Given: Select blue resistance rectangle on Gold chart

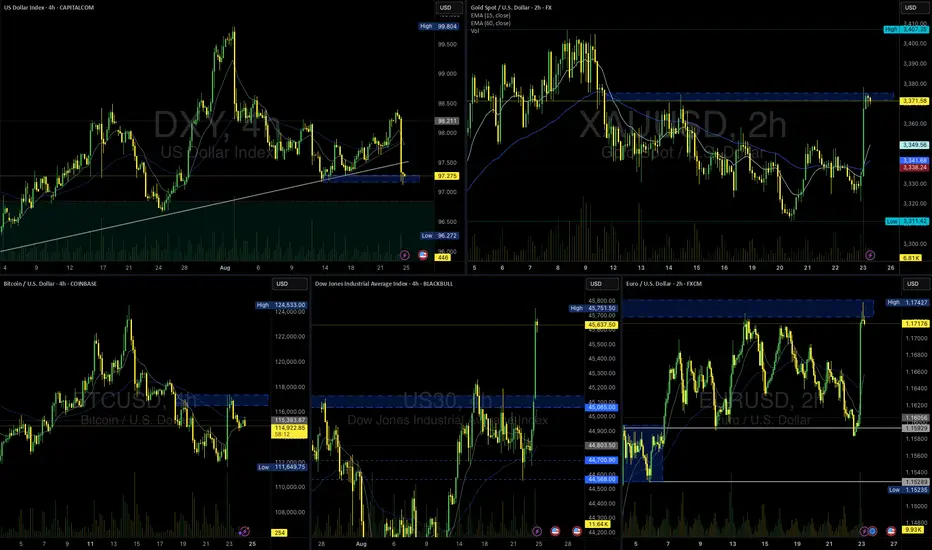Looking at the screenshot, I should tap(750, 96).
